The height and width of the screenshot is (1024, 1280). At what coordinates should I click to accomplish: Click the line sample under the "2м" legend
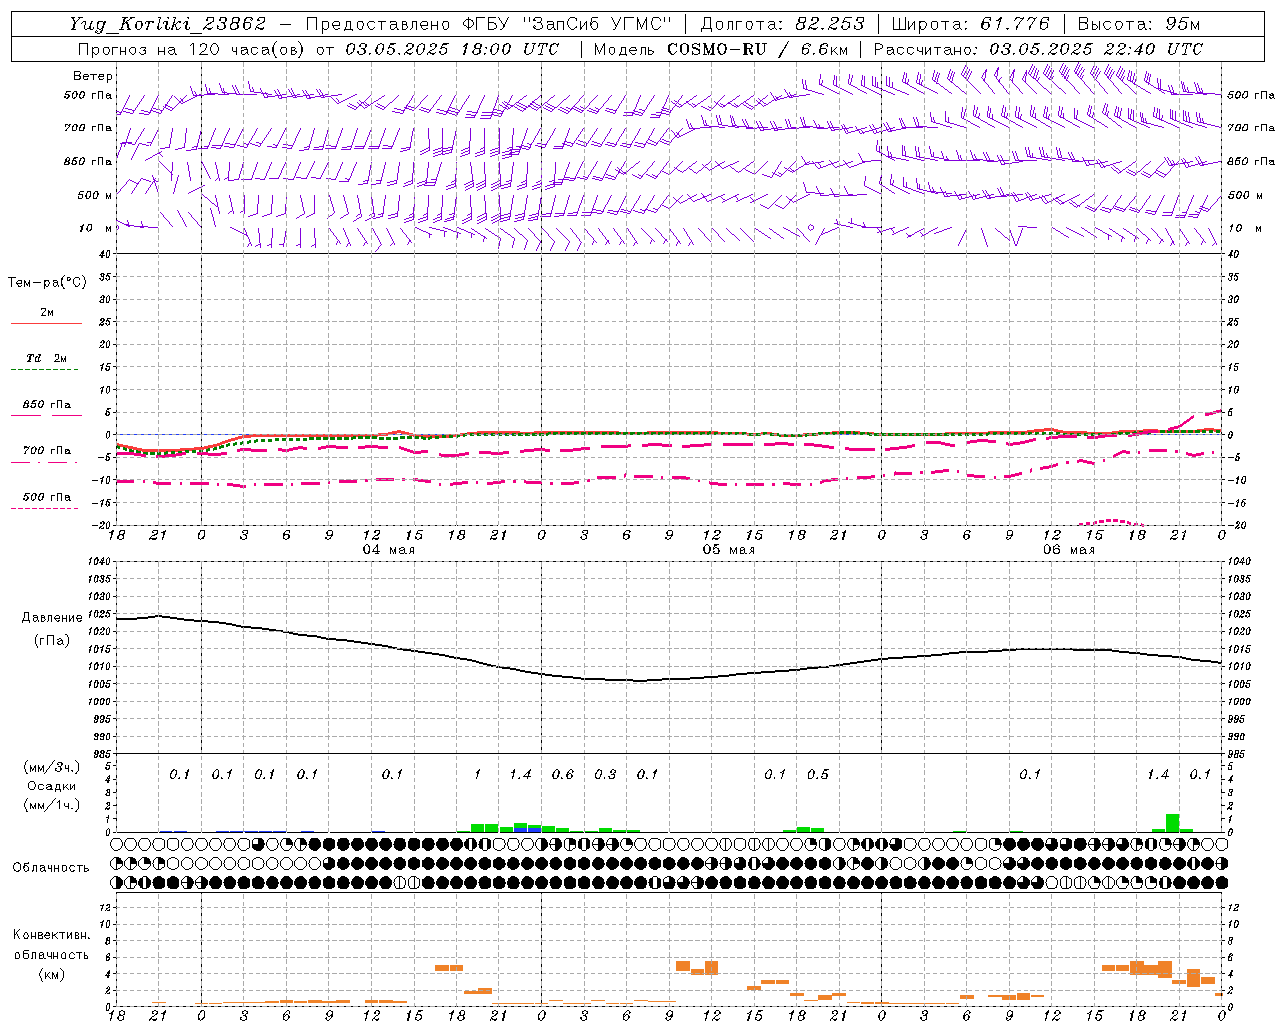(46, 323)
